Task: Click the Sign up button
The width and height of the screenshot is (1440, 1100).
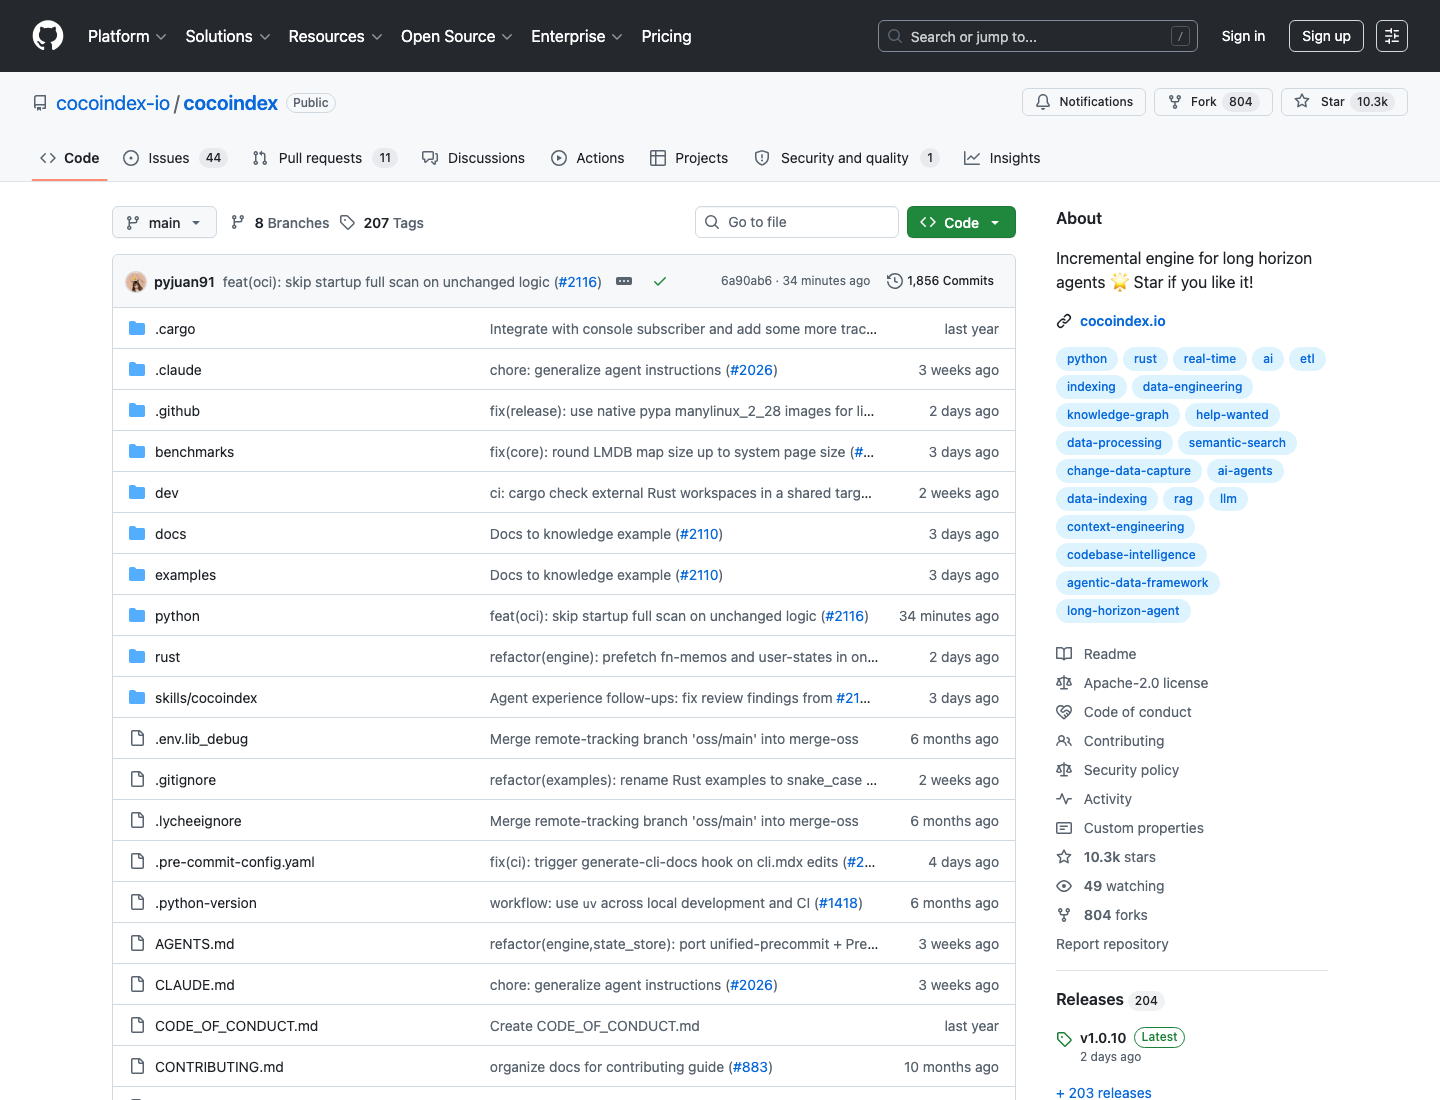Action: pyautogui.click(x=1326, y=36)
